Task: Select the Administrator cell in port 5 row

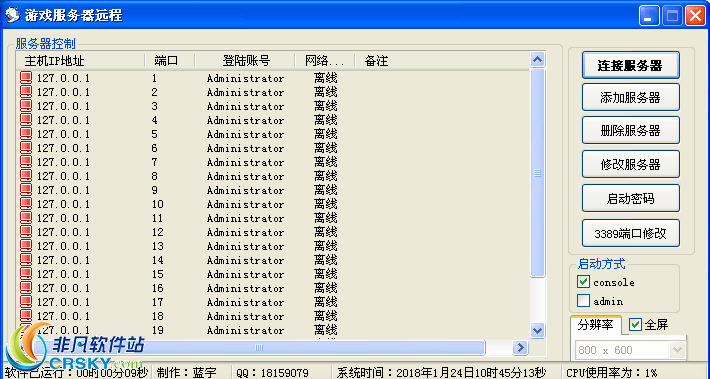Action: 245,134
